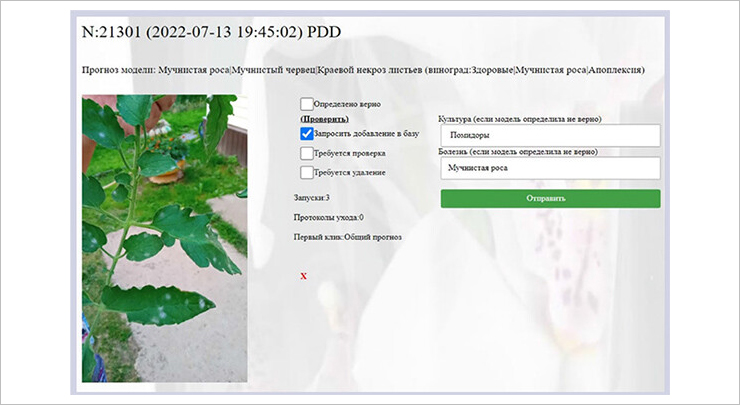
Task: Click the red X icon
Action: (304, 274)
